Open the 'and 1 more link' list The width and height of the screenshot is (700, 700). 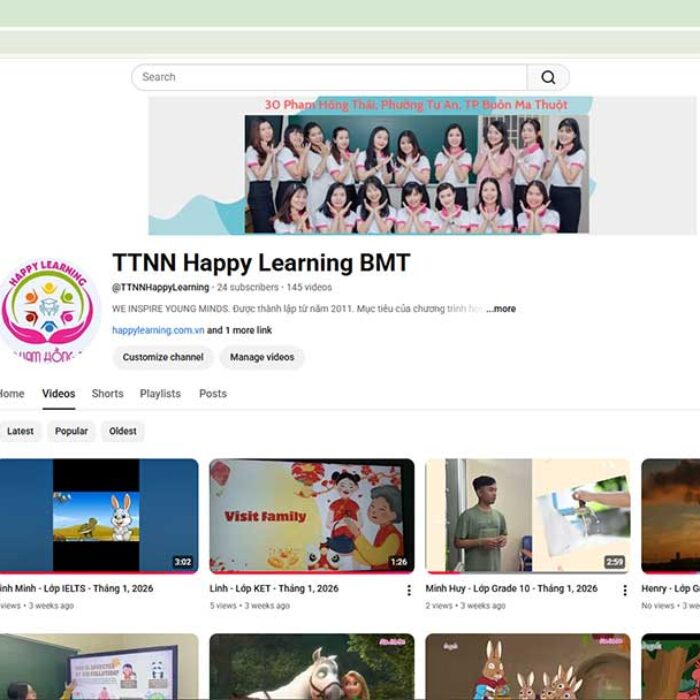[x=239, y=330]
